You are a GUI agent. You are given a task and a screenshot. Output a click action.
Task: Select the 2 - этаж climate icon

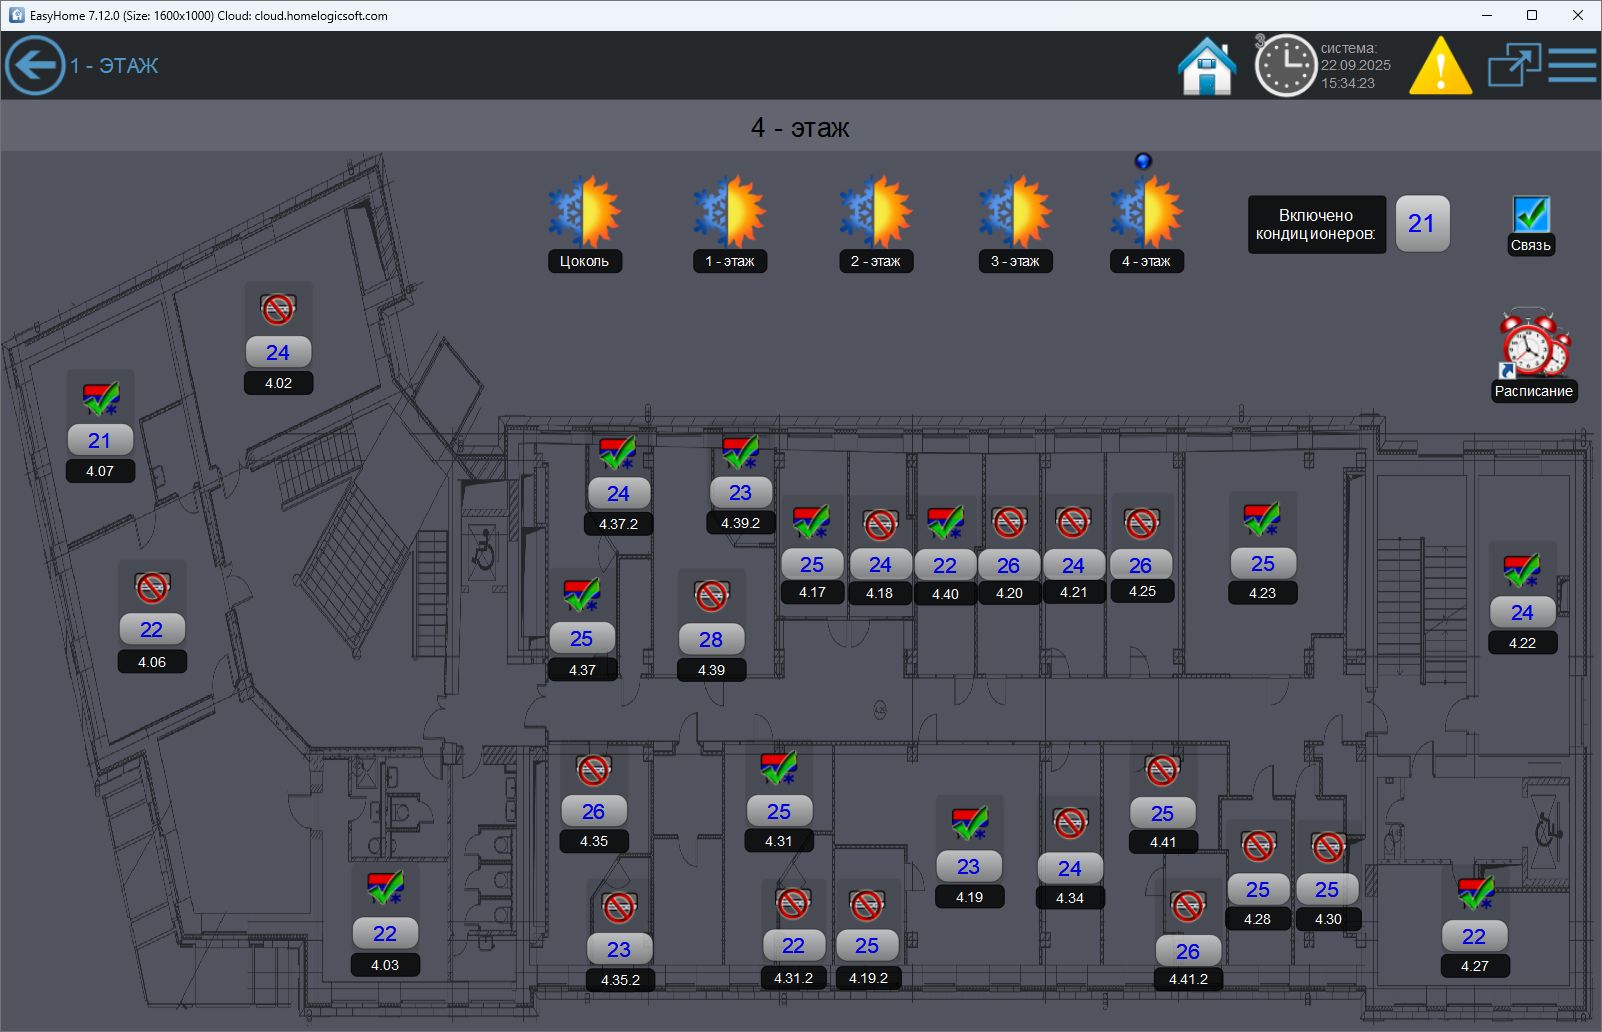(876, 213)
